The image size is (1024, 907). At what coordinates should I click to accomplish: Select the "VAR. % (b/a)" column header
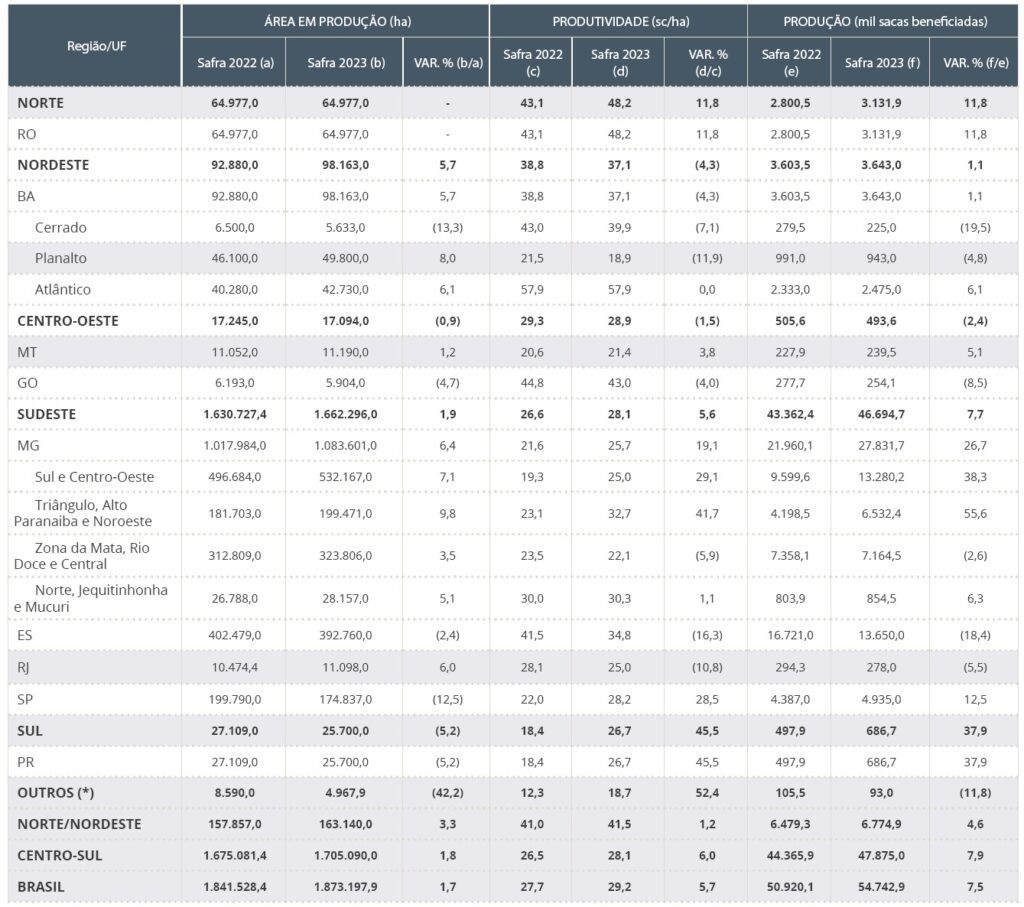coord(446,63)
